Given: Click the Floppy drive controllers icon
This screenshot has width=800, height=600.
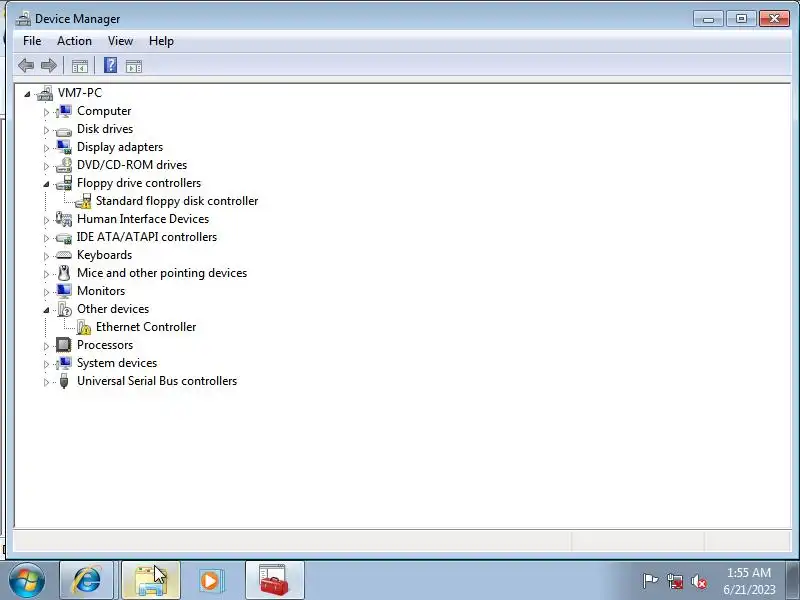Looking at the screenshot, I should coord(64,183).
